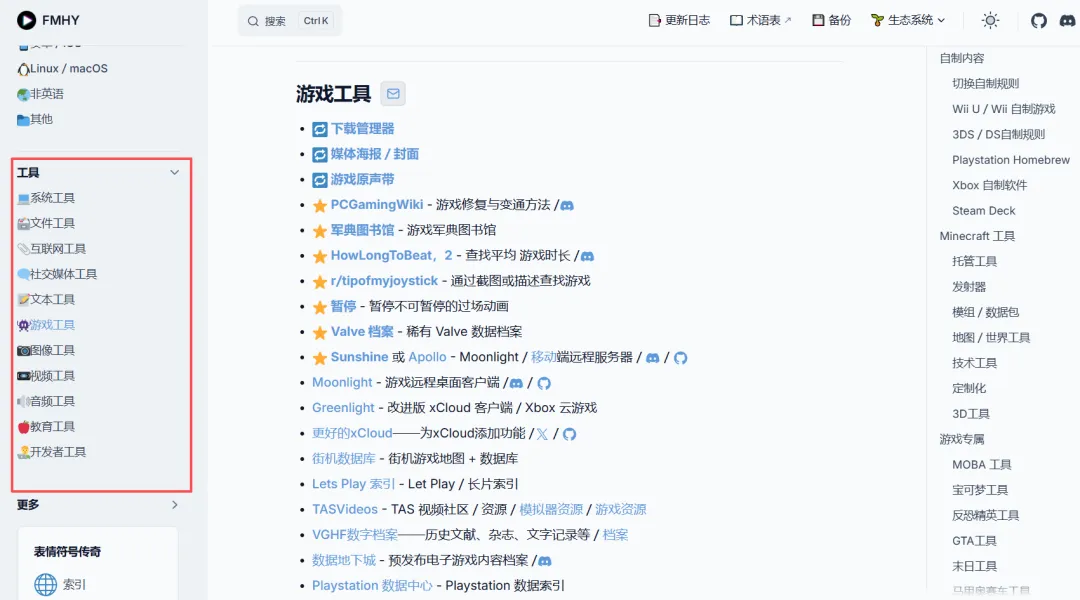
Task: Jump to Playstation Homebrew in outline
Action: (1011, 160)
